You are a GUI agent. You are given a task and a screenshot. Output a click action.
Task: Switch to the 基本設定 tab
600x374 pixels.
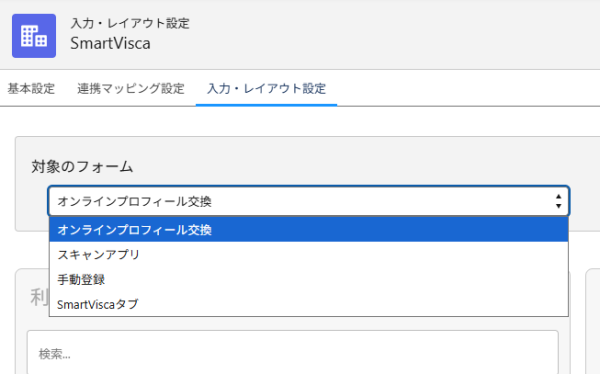click(x=31, y=88)
